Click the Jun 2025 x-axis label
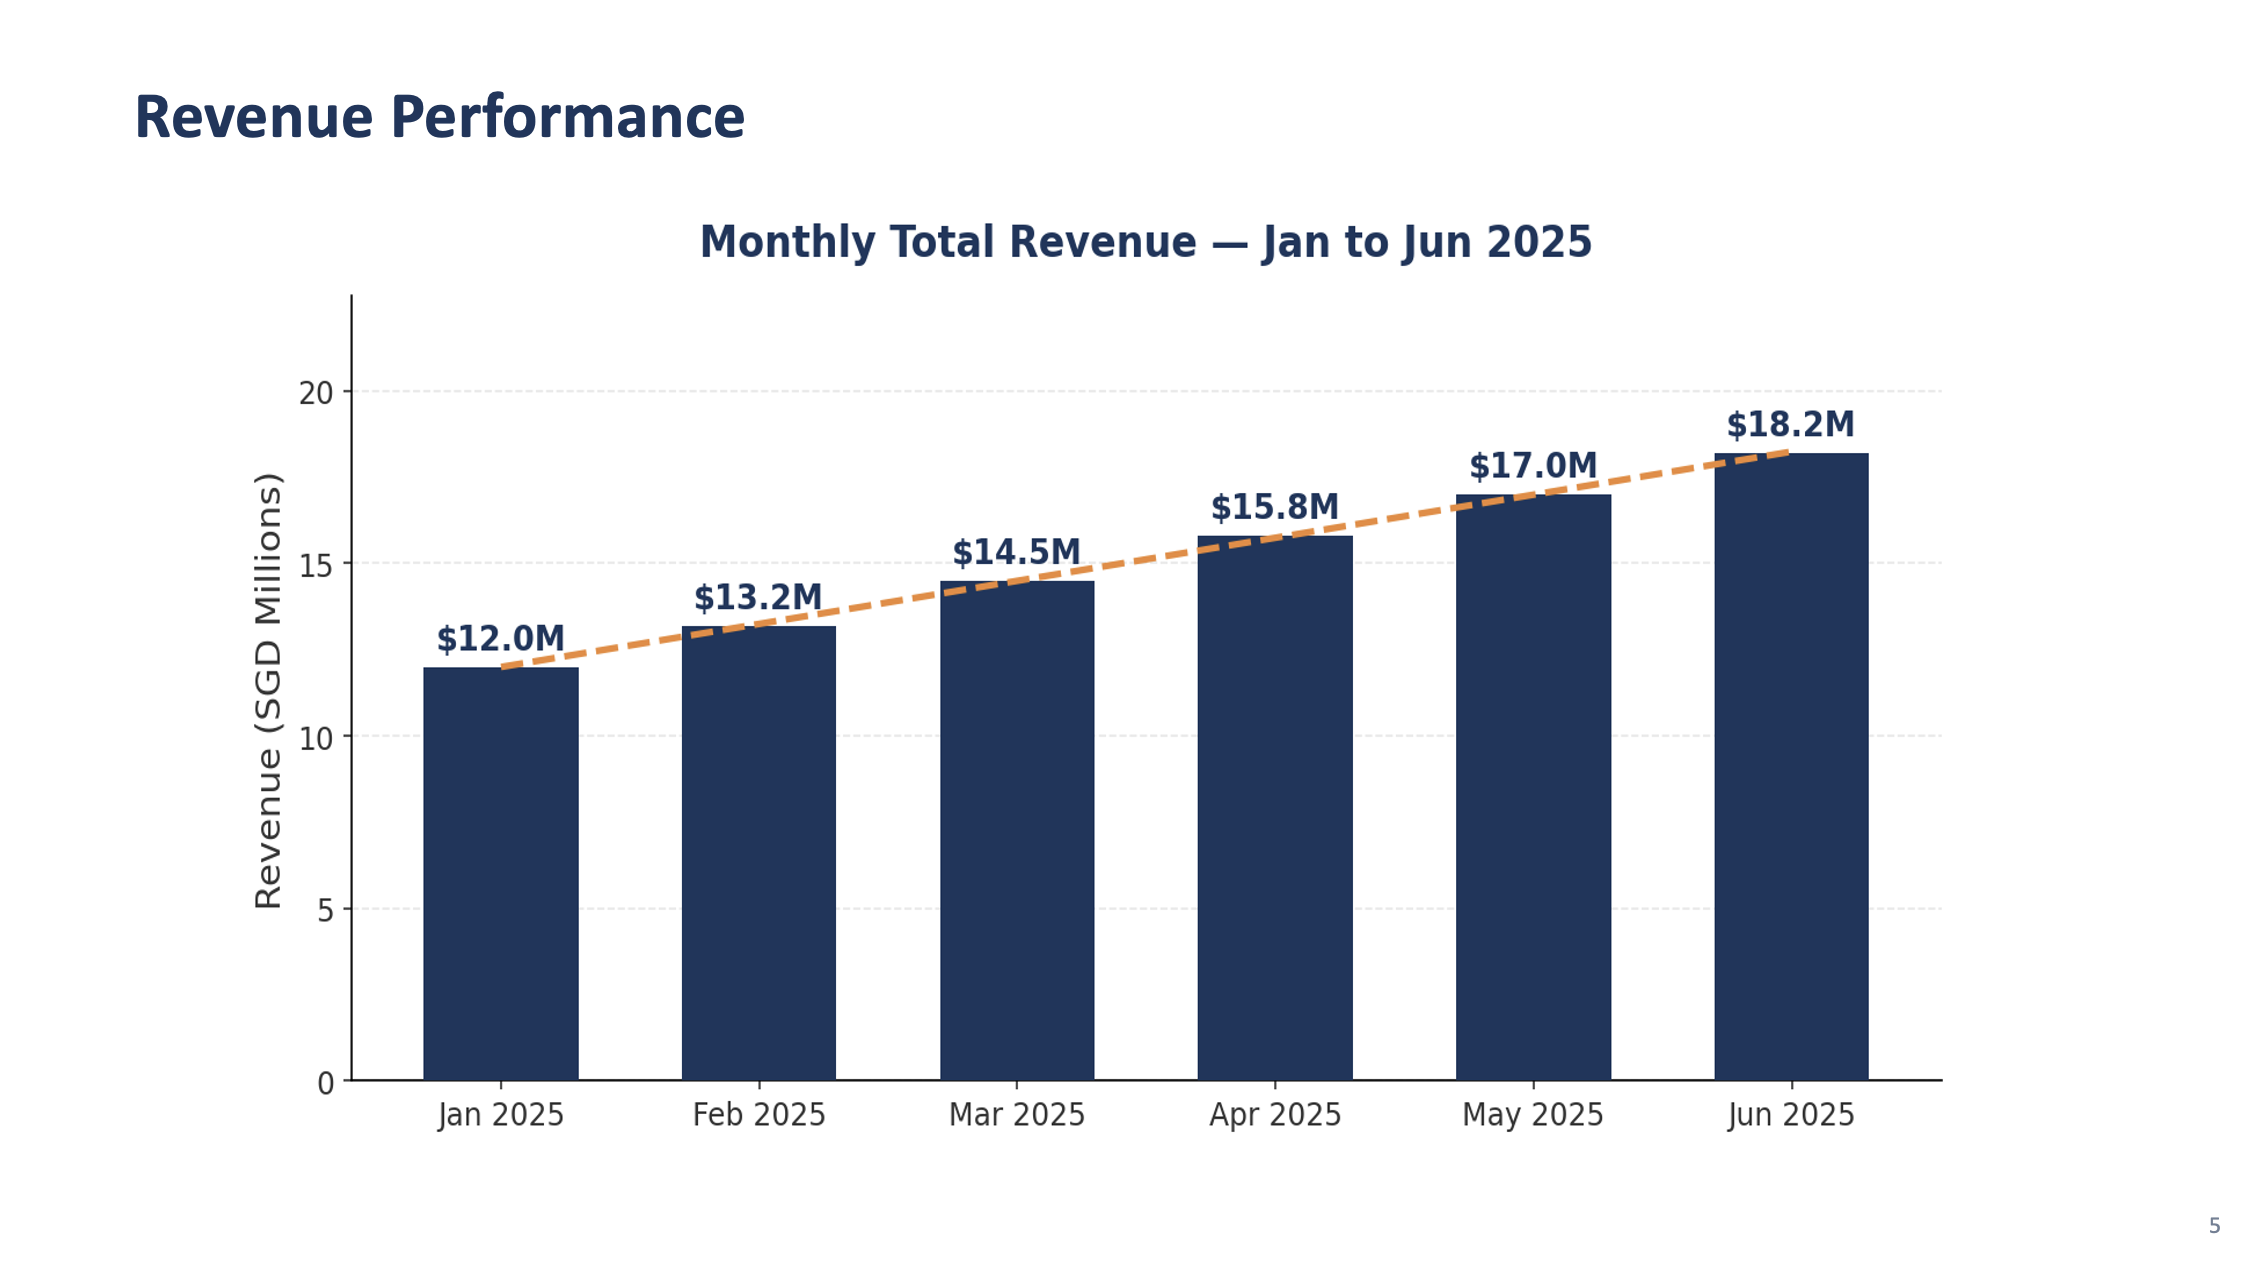Viewport: 2252px width, 1286px height. (x=1790, y=1115)
